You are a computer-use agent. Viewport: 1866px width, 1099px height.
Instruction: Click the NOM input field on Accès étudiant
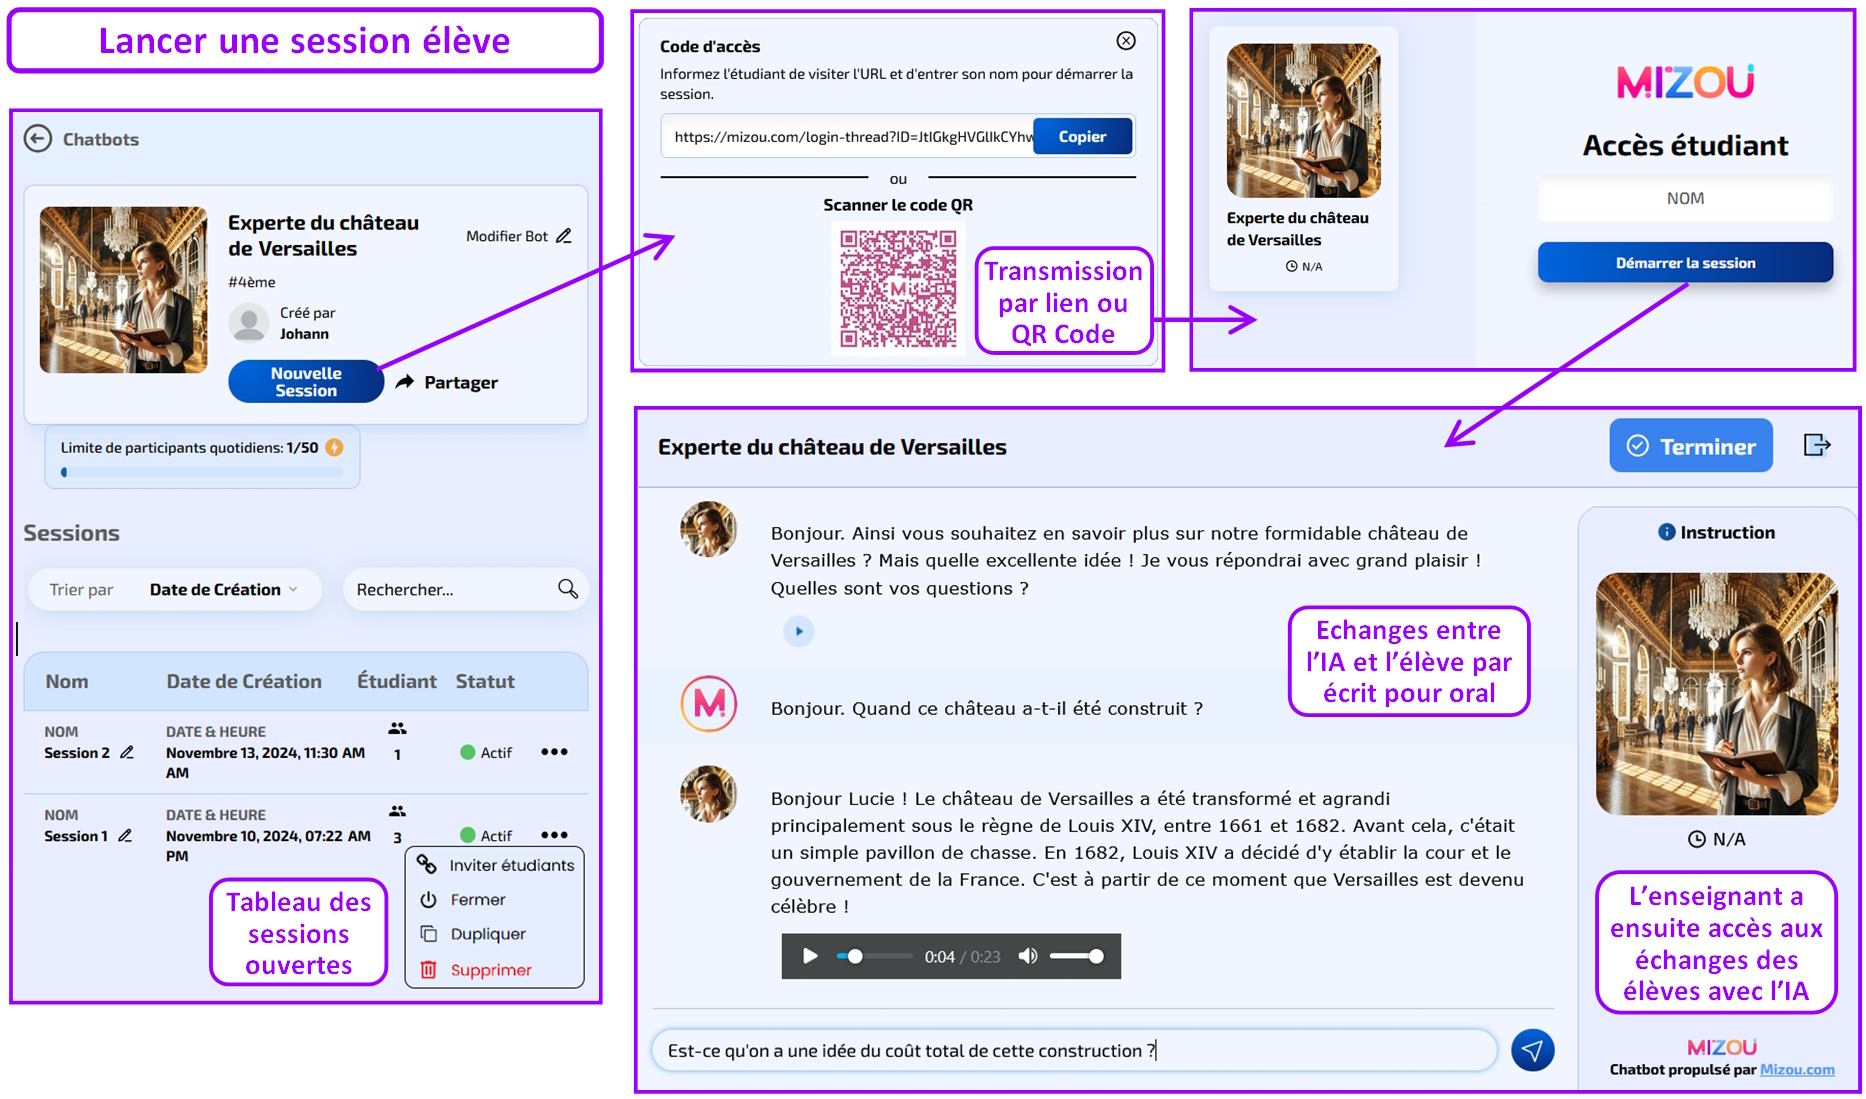(1685, 199)
